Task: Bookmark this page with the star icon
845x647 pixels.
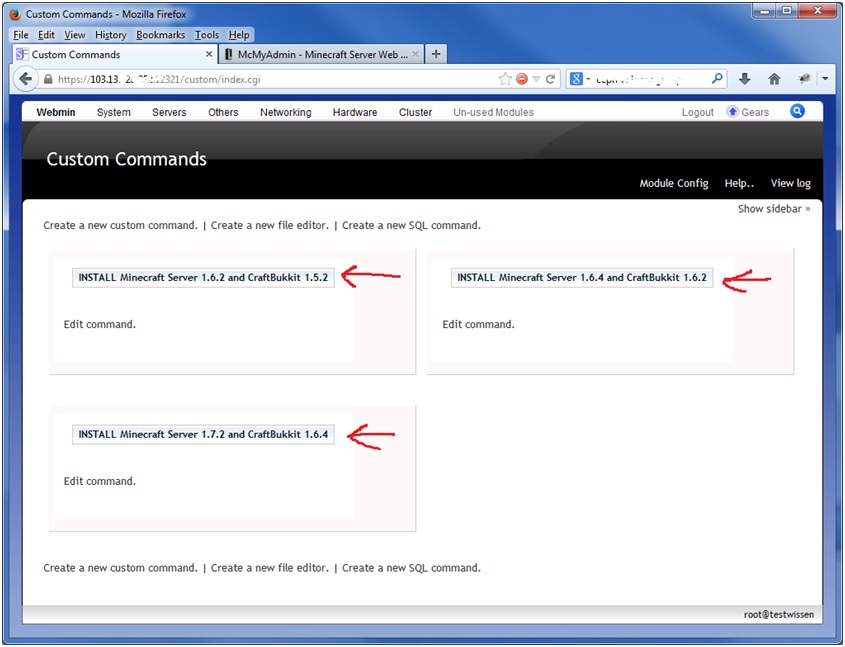Action: point(505,79)
